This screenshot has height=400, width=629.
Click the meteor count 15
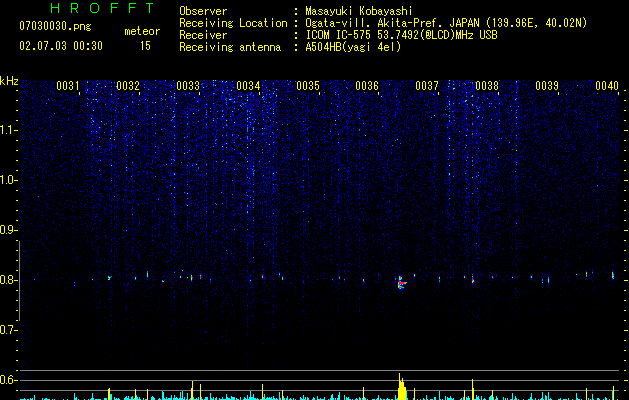click(145, 46)
